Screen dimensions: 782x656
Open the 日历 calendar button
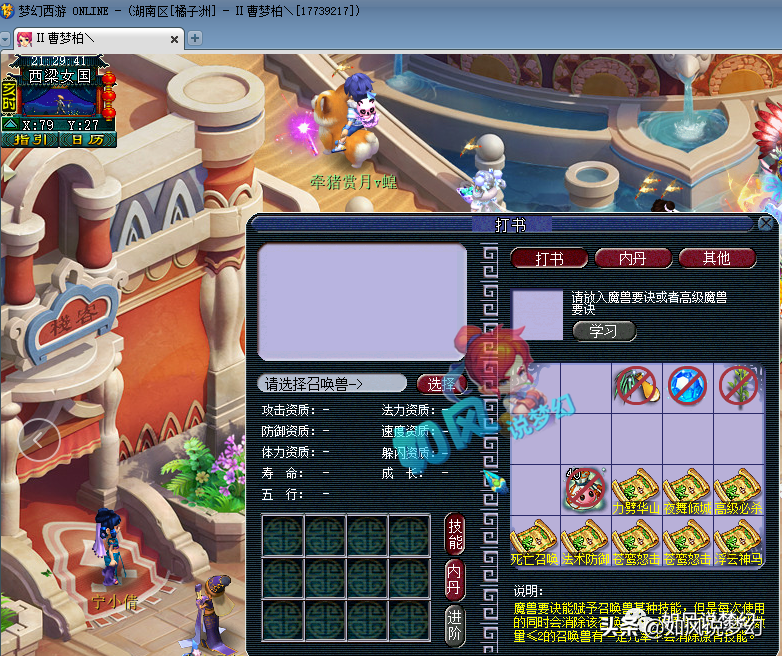(x=88, y=140)
